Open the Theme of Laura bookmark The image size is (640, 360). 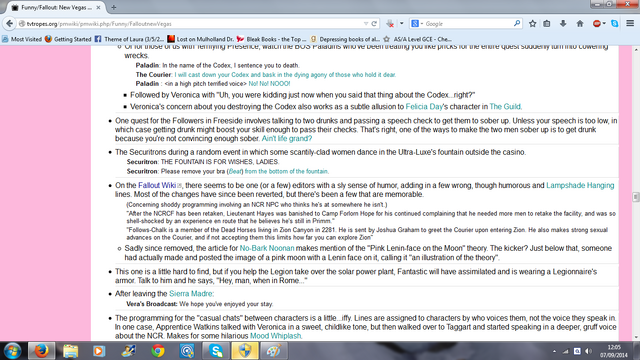pyautogui.click(x=129, y=39)
